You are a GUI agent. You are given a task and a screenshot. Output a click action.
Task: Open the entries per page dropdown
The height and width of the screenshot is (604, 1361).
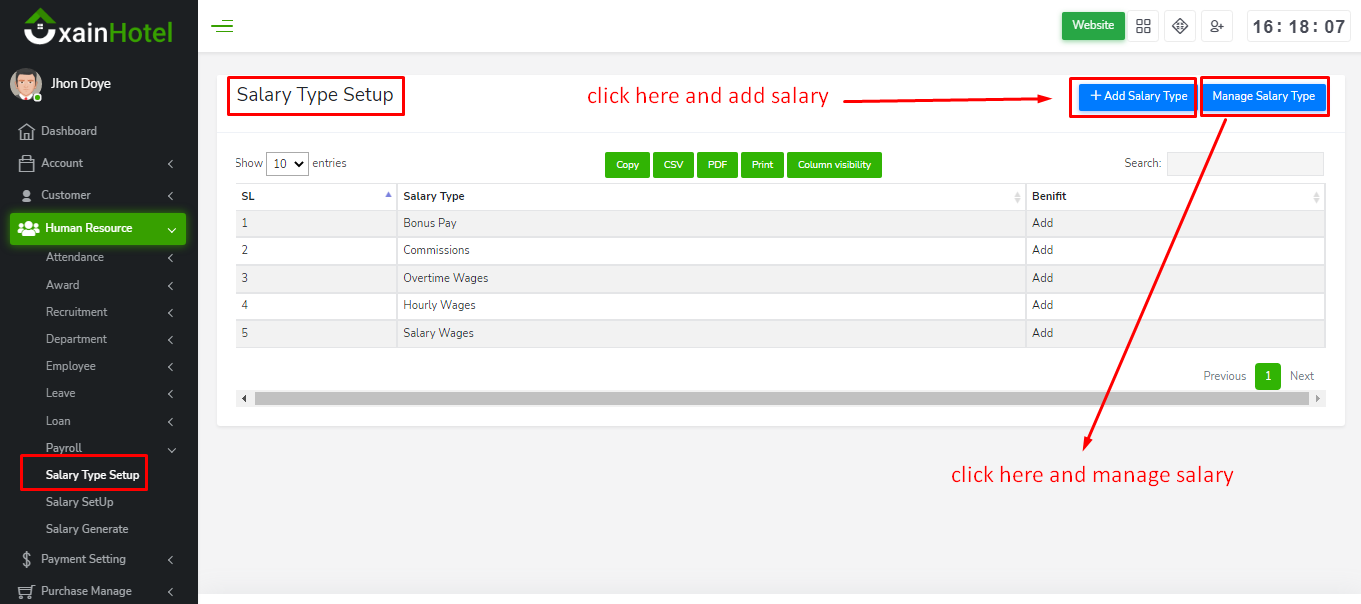click(287, 164)
